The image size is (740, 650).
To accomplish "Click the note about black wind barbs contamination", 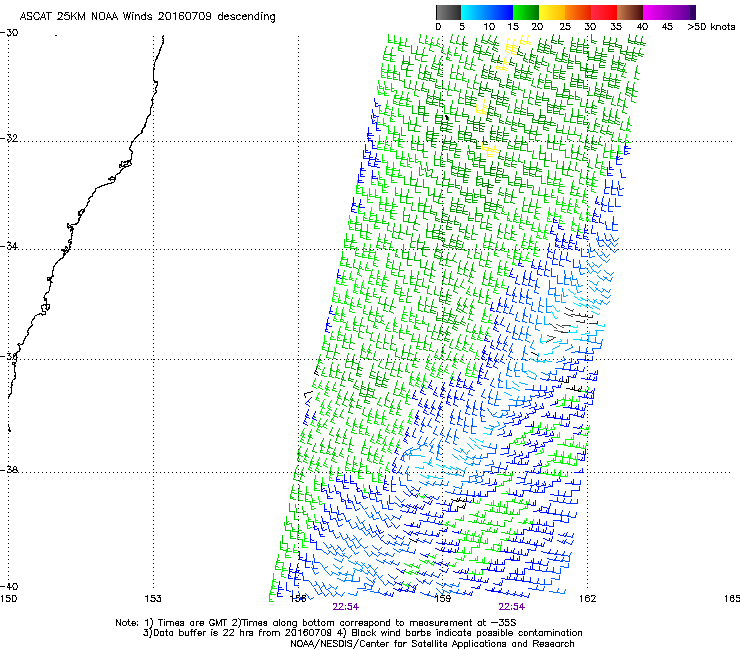I will click(459, 633).
